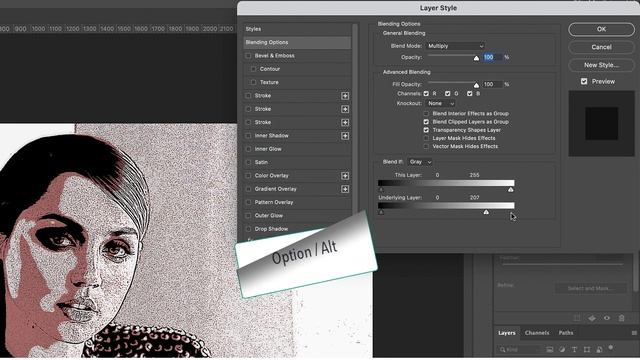Enable the Inner Glow checkbox
This screenshot has width=640, height=360.
coord(248,149)
